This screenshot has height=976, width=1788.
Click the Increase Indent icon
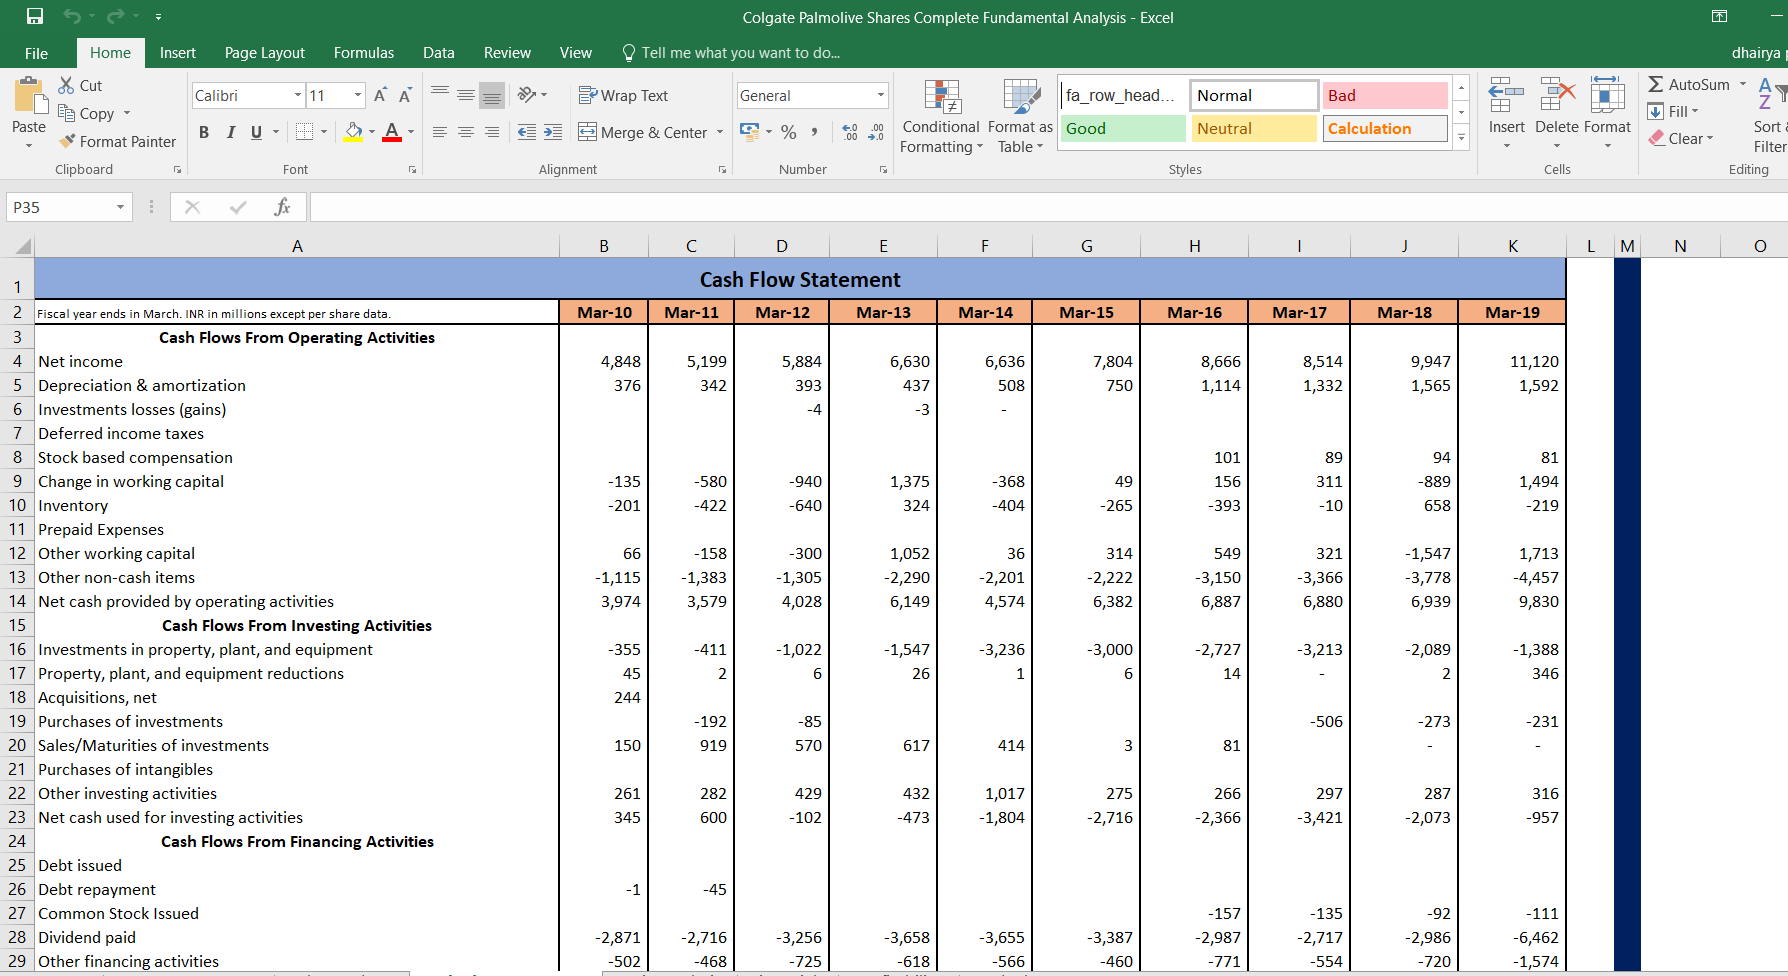coord(553,132)
